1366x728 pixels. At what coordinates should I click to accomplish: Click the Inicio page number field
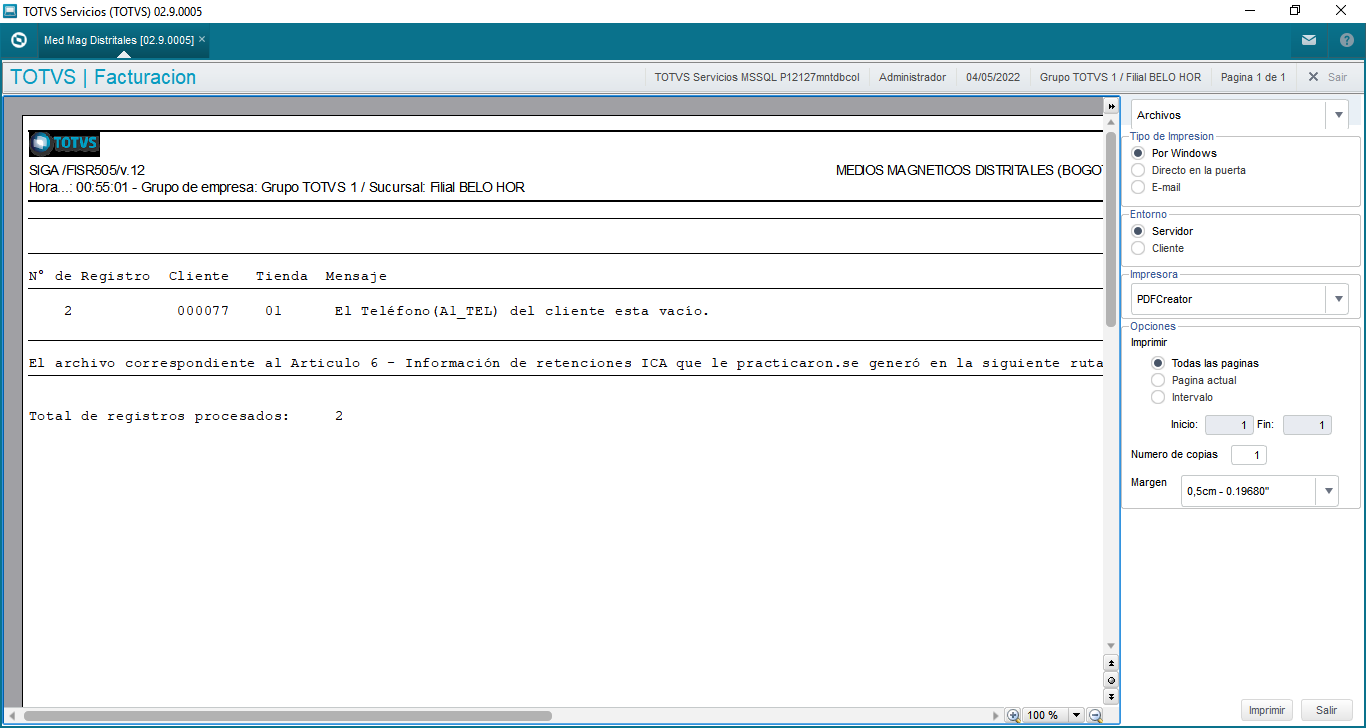coord(1229,425)
